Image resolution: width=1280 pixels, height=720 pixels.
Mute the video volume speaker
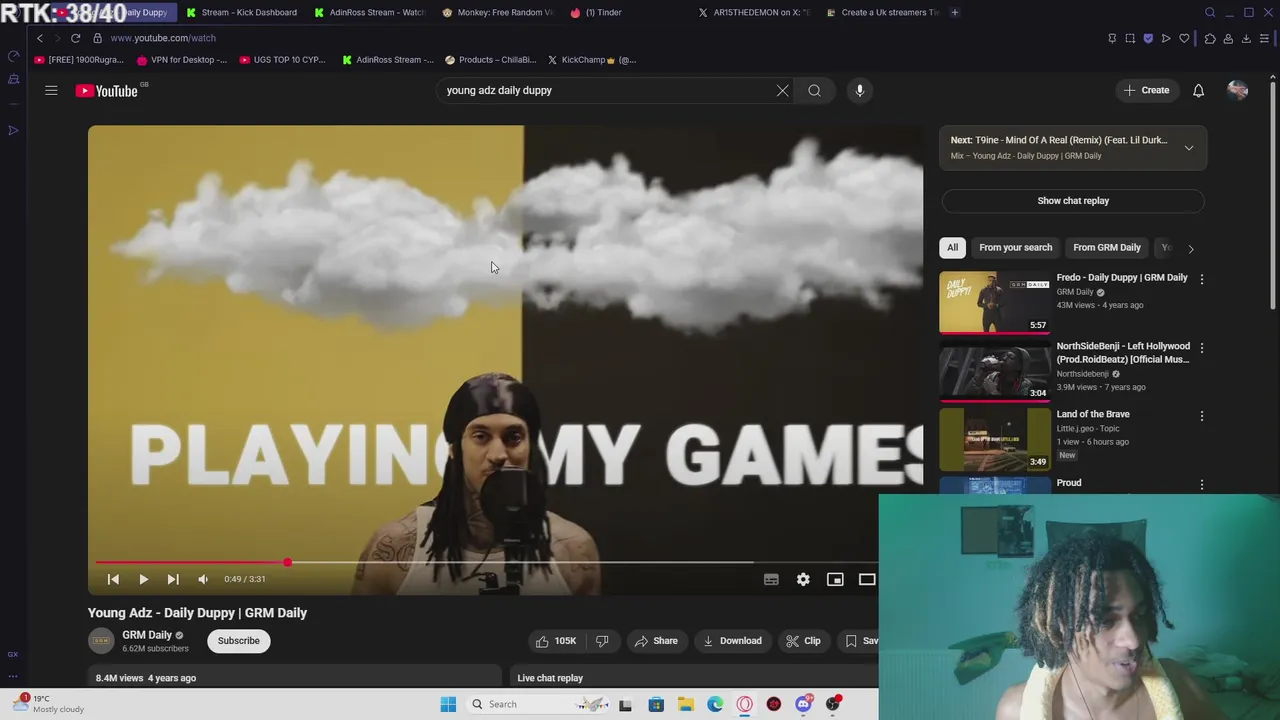point(203,579)
